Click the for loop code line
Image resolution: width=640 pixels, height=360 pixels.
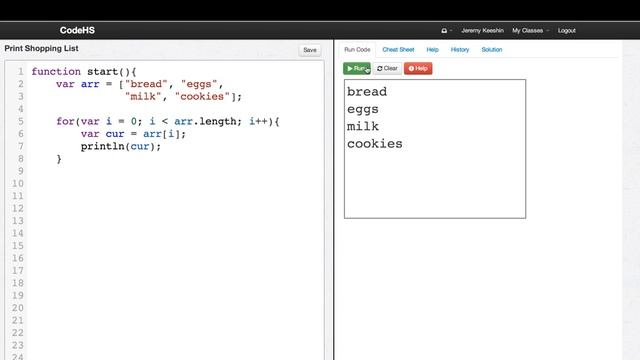click(x=168, y=121)
